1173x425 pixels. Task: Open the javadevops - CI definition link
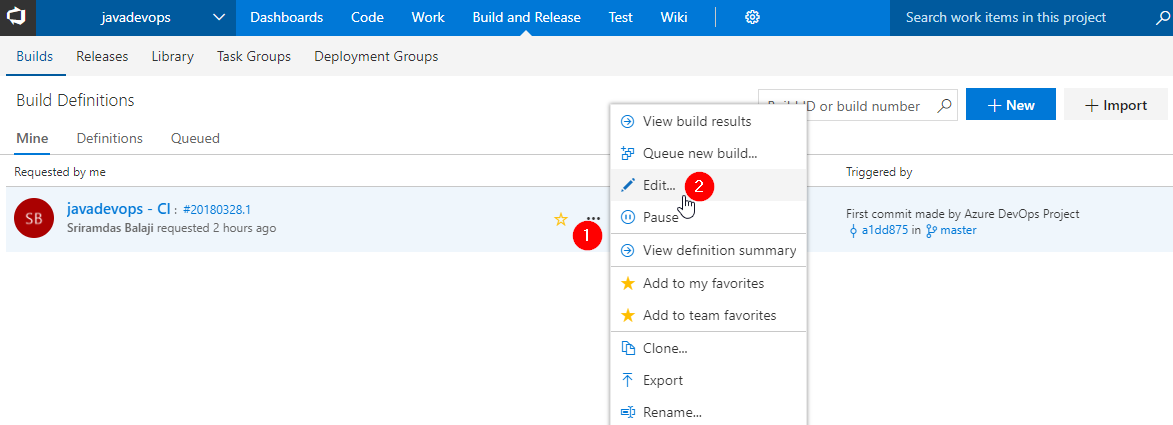point(119,209)
